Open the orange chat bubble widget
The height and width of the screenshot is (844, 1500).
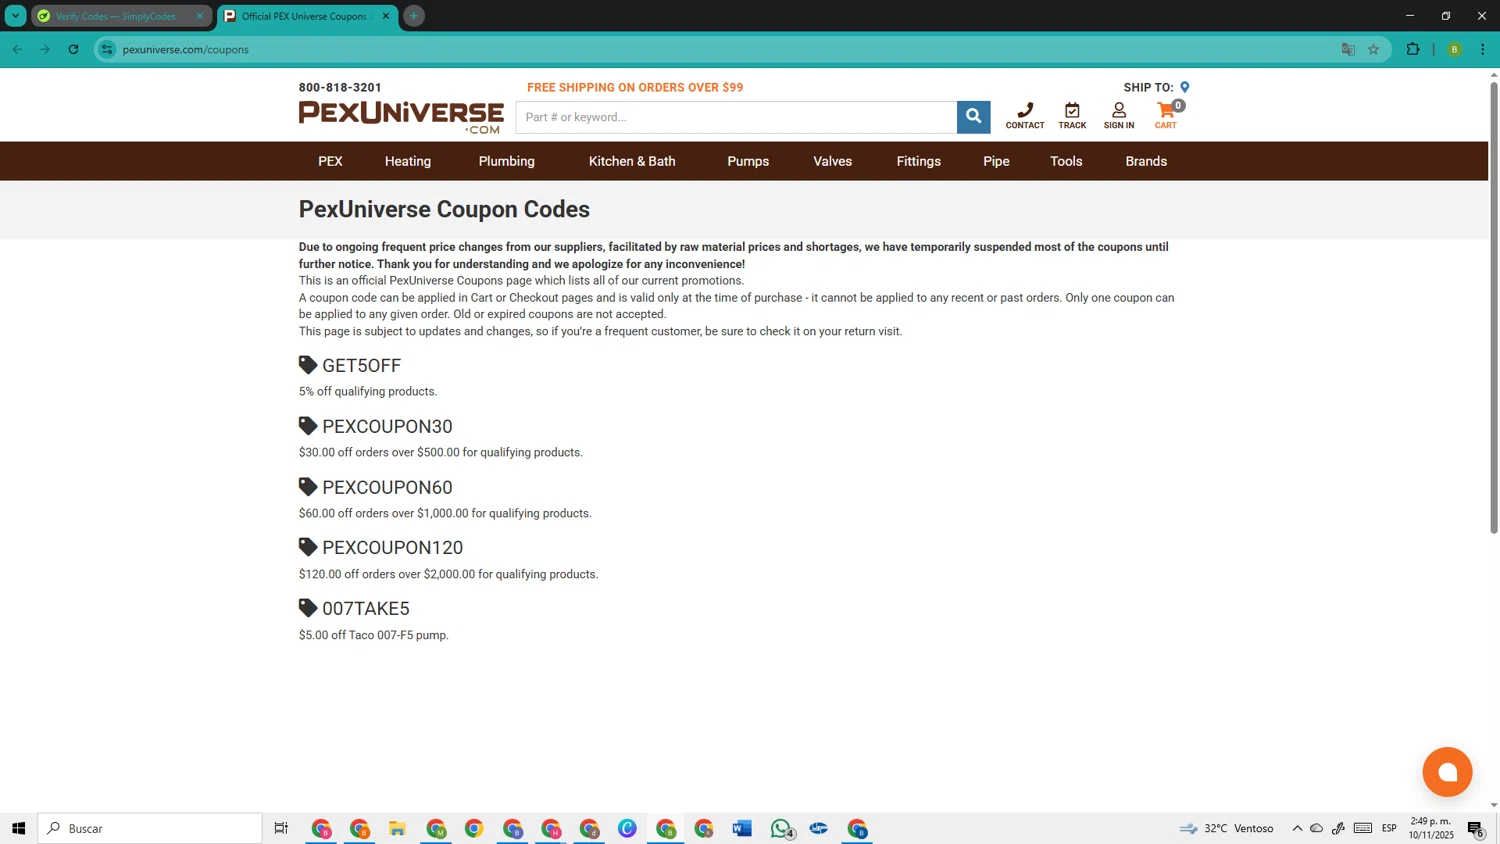click(1447, 772)
